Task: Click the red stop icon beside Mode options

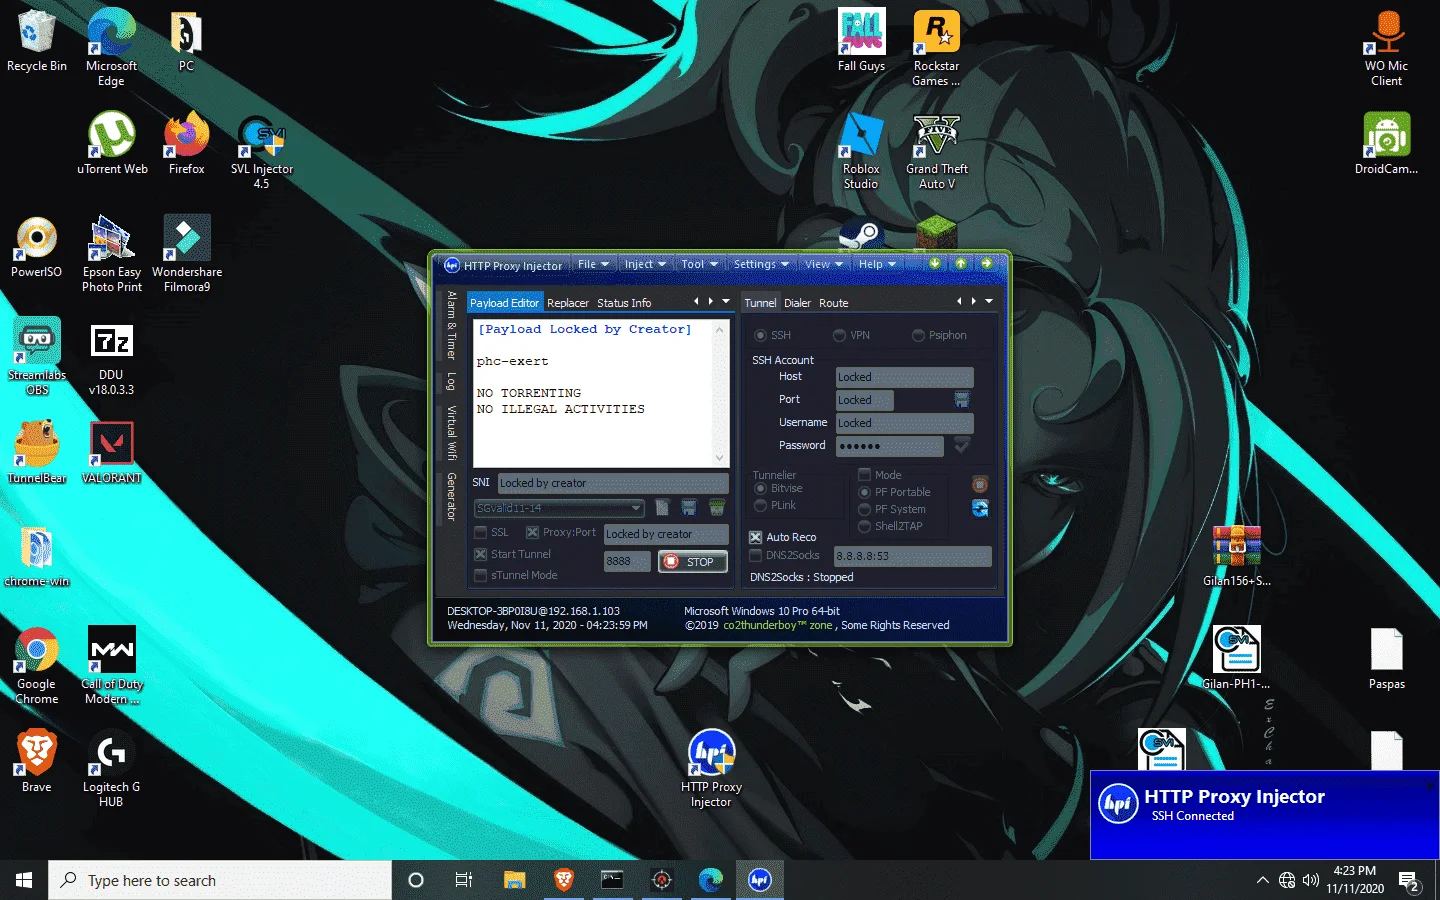Action: click(980, 485)
